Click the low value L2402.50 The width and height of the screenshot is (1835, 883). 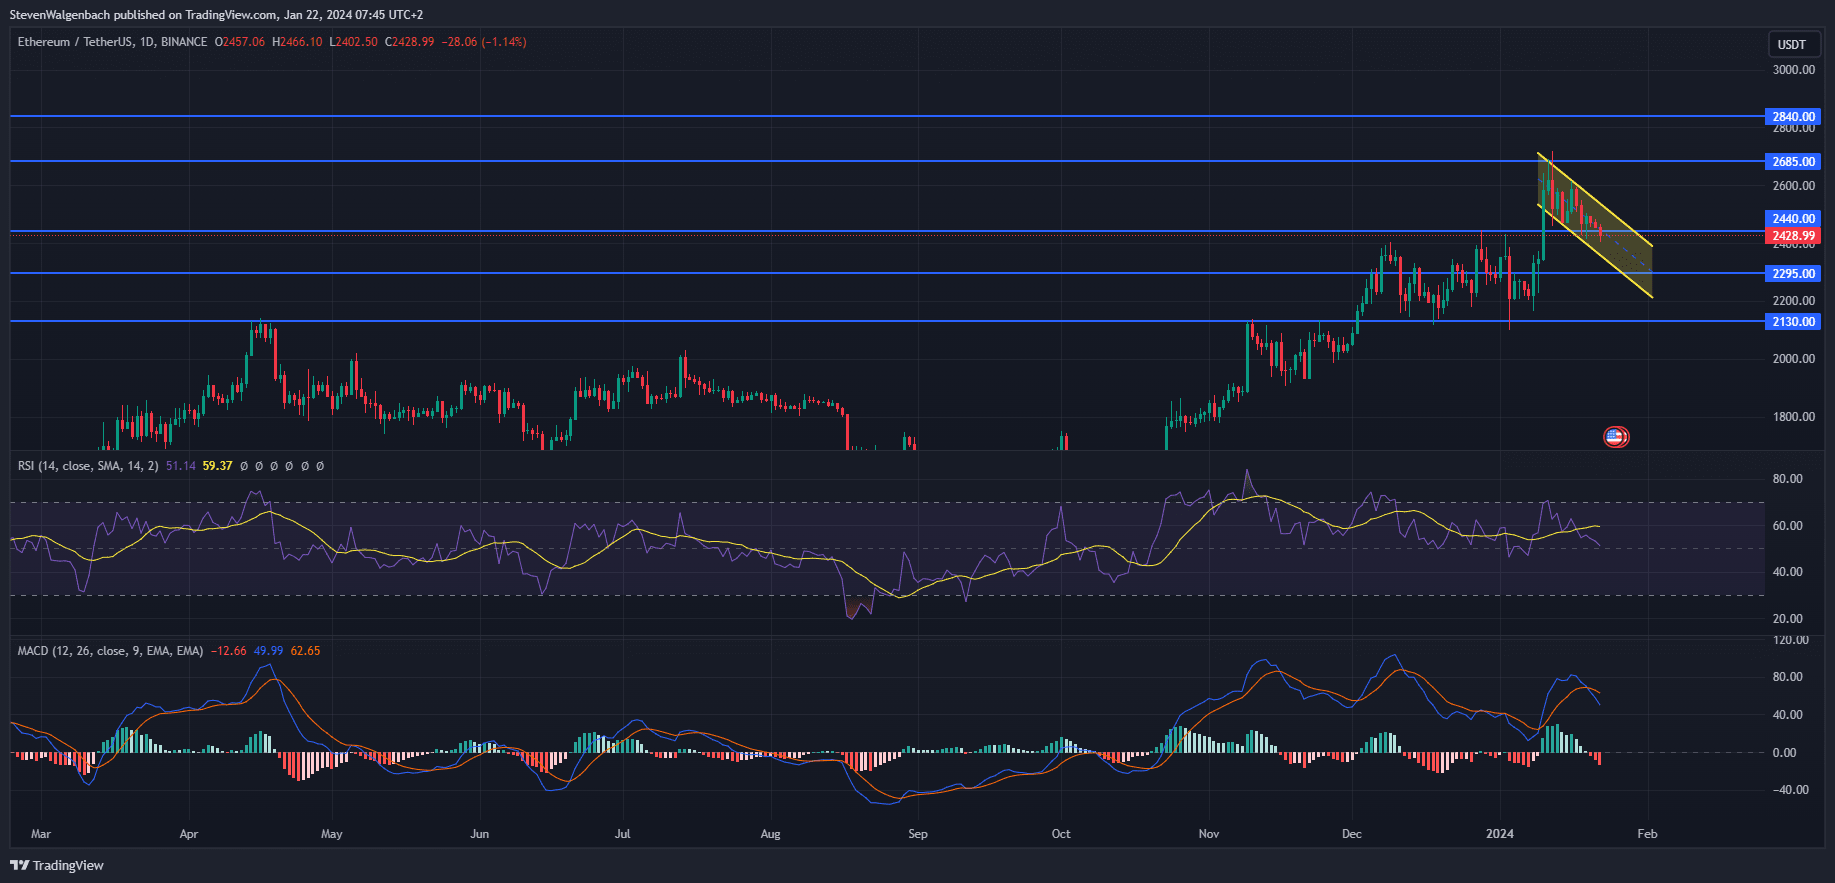coord(354,42)
